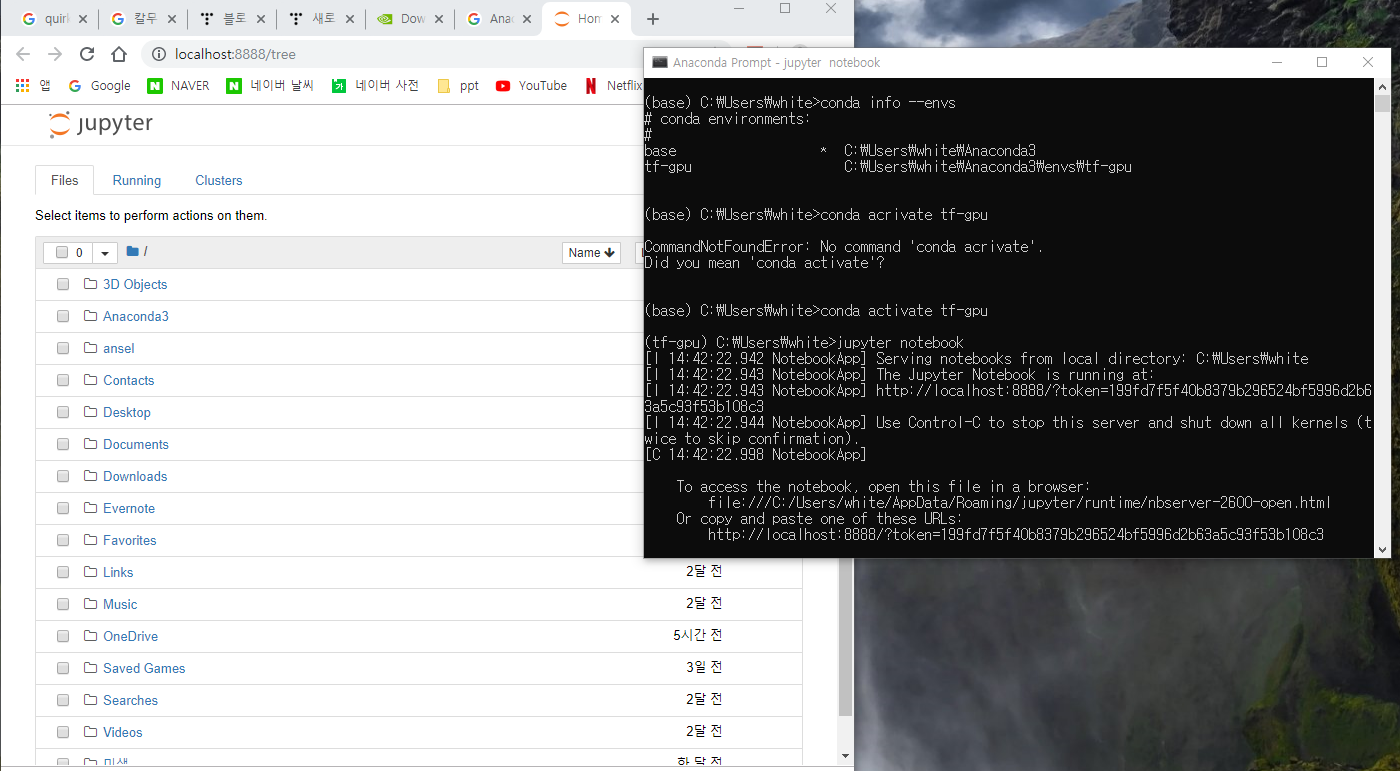1400x771 pixels.
Task: Click the folder icon beside Evernote
Action: tap(90, 508)
